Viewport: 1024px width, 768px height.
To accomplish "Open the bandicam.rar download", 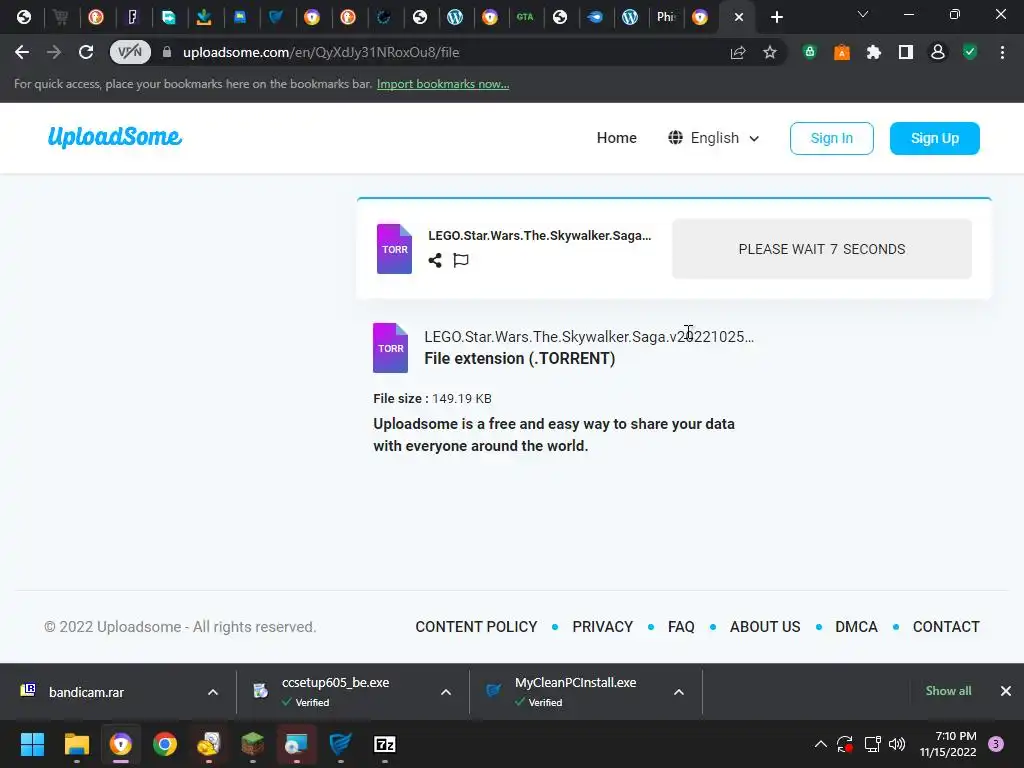I will pos(86,692).
